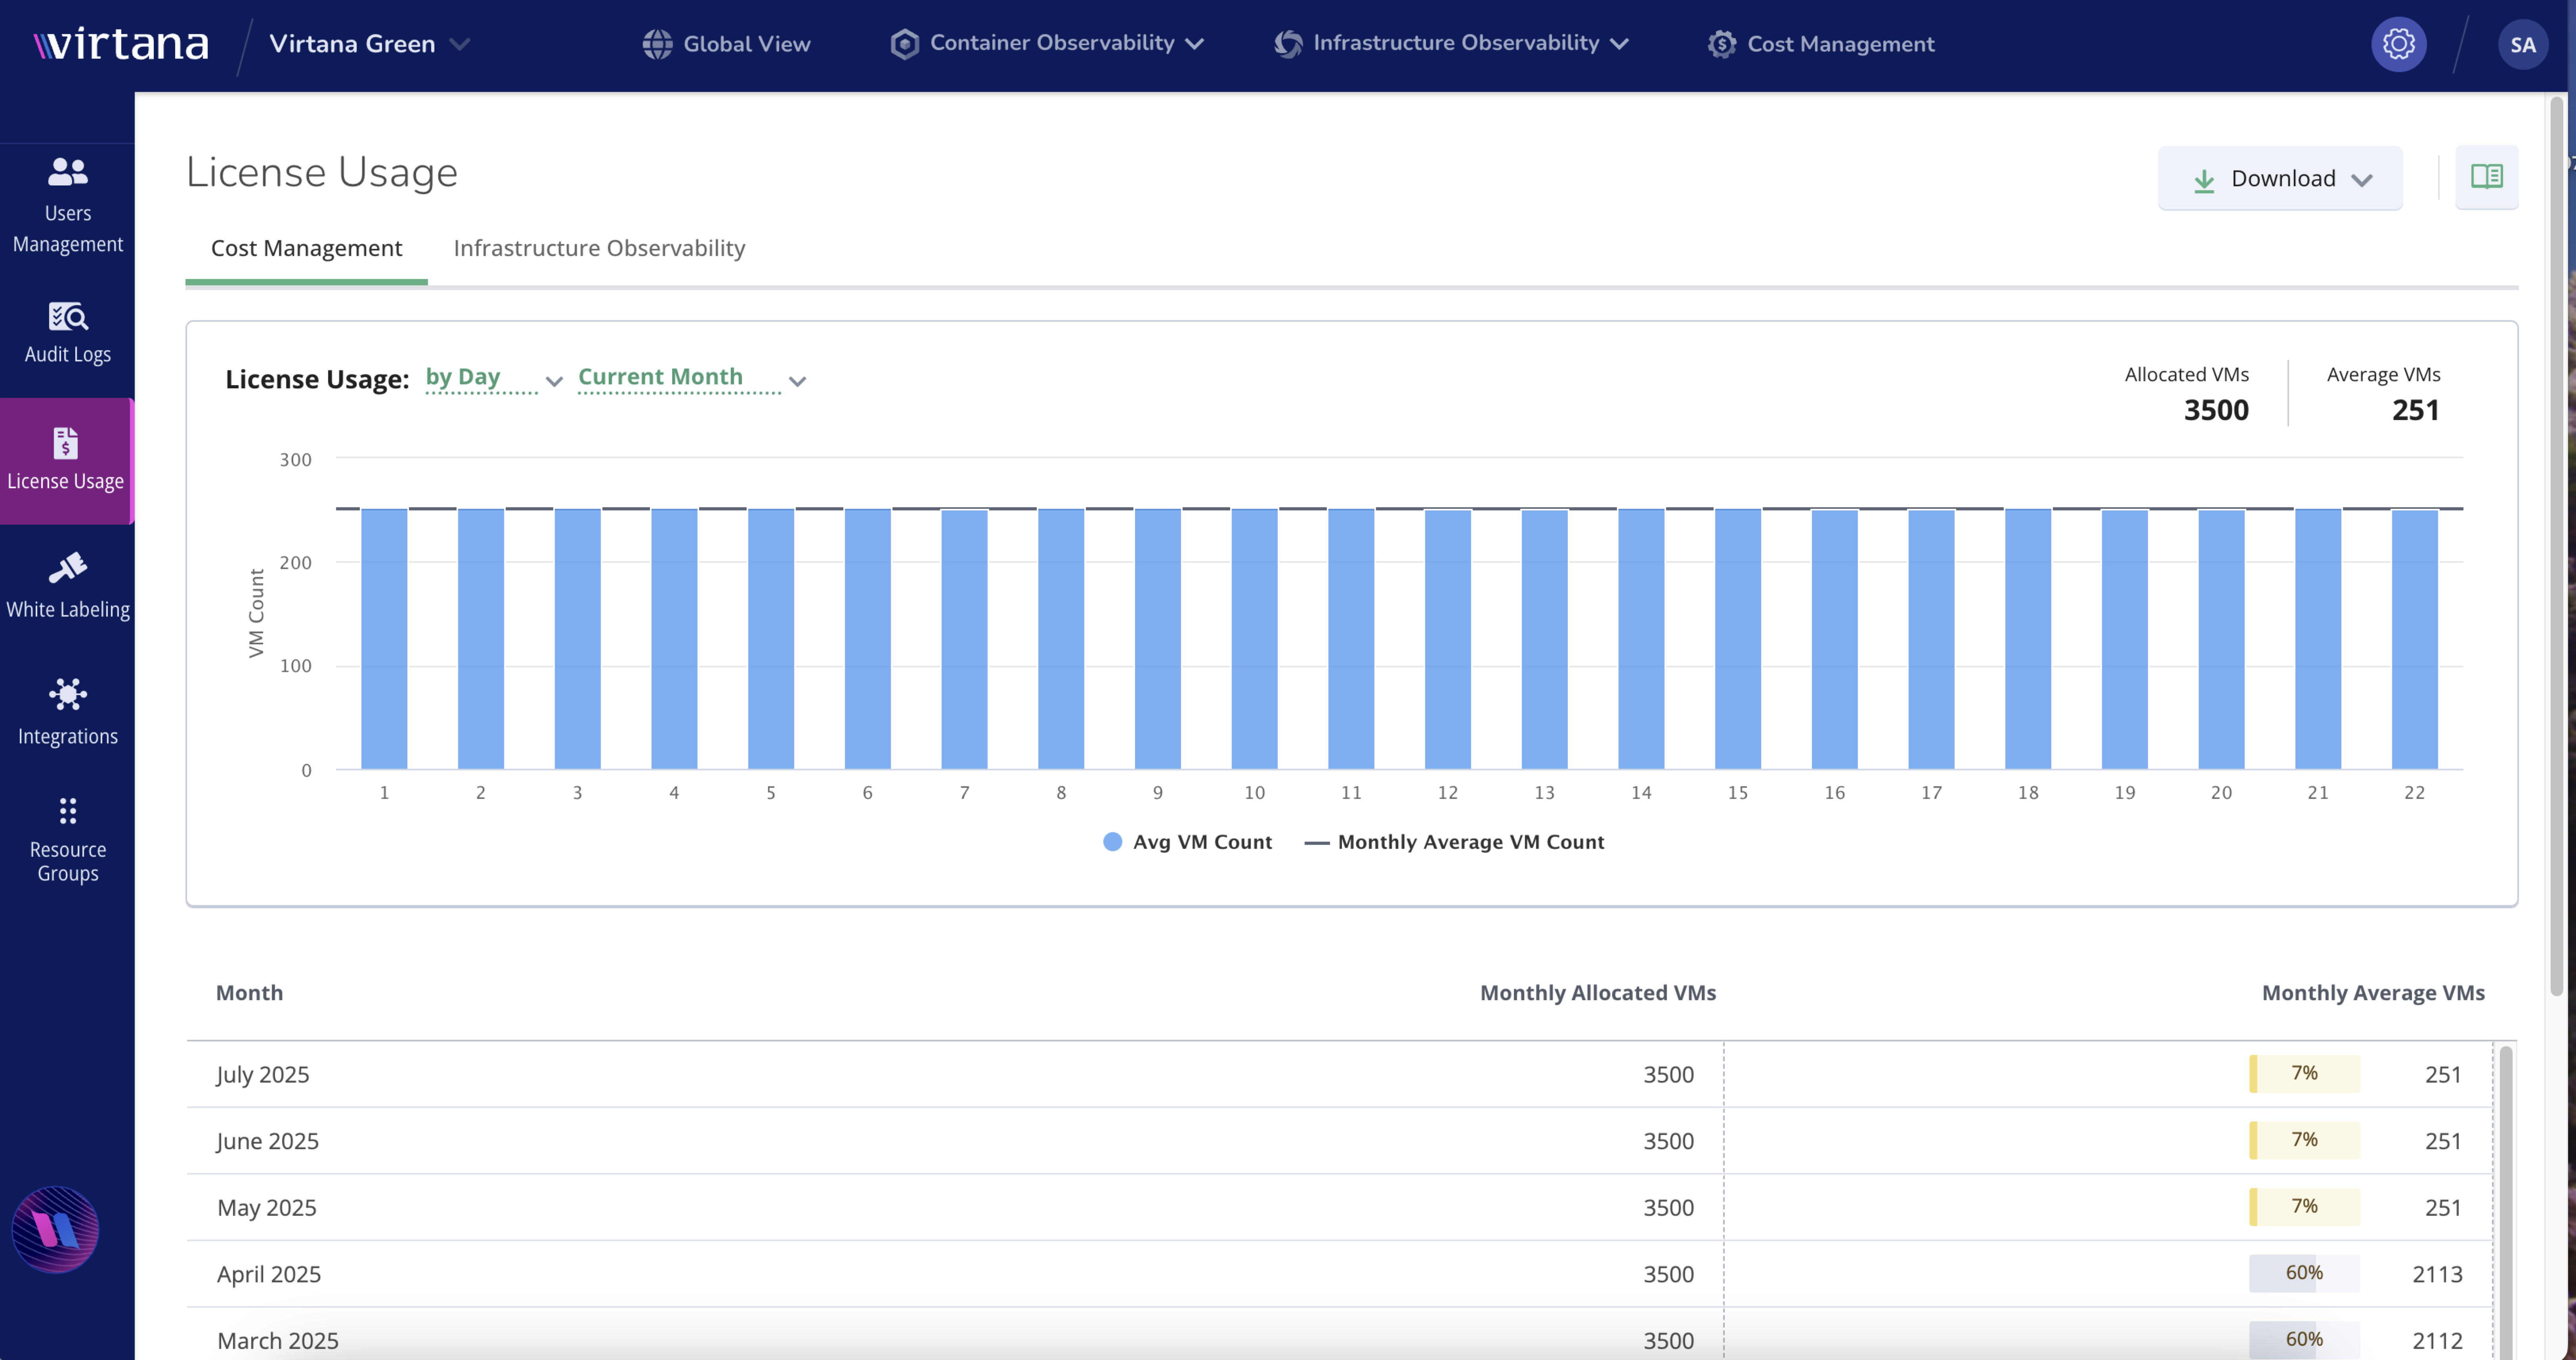Click Average VMs 251 summary value
This screenshot has width=2576, height=1360.
(x=2415, y=410)
